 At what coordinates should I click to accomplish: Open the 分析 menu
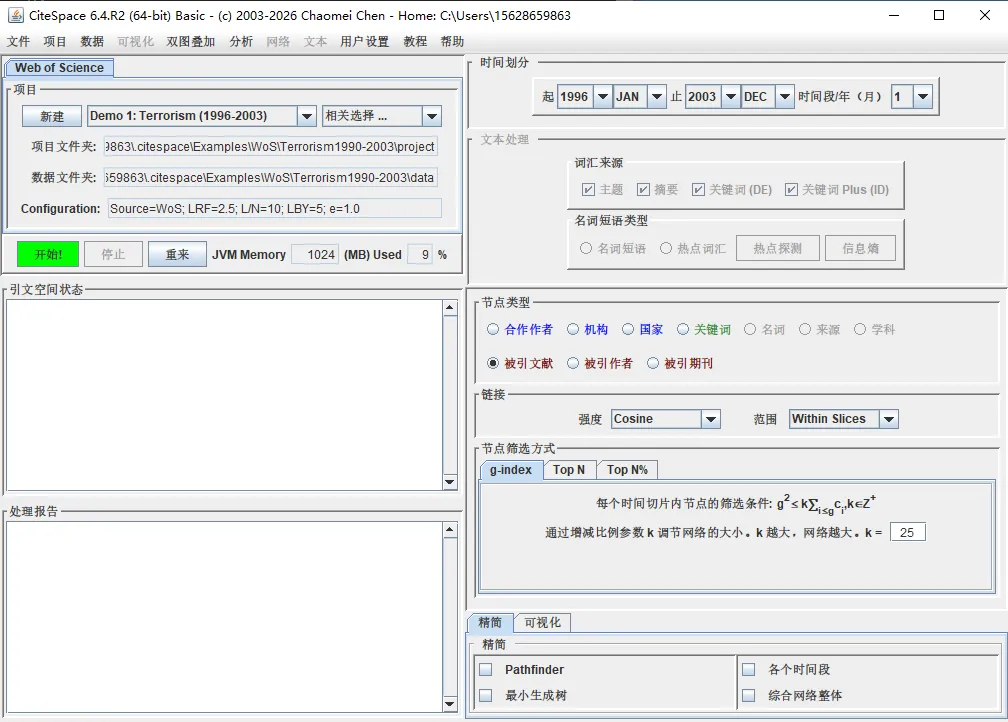pyautogui.click(x=241, y=41)
